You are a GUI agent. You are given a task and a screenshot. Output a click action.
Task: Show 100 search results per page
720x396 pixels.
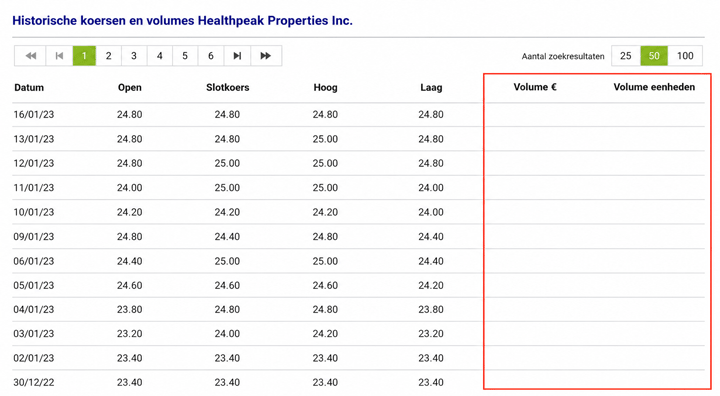pyautogui.click(x=685, y=56)
